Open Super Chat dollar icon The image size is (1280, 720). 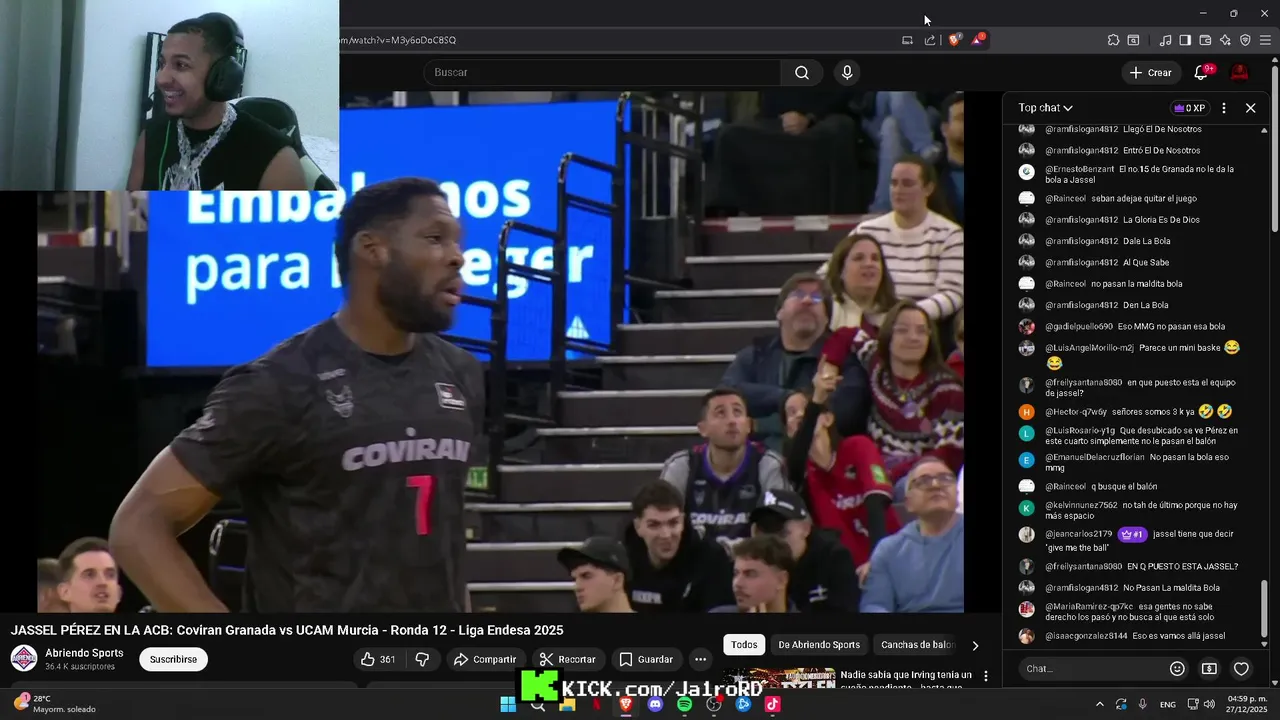tap(1209, 668)
